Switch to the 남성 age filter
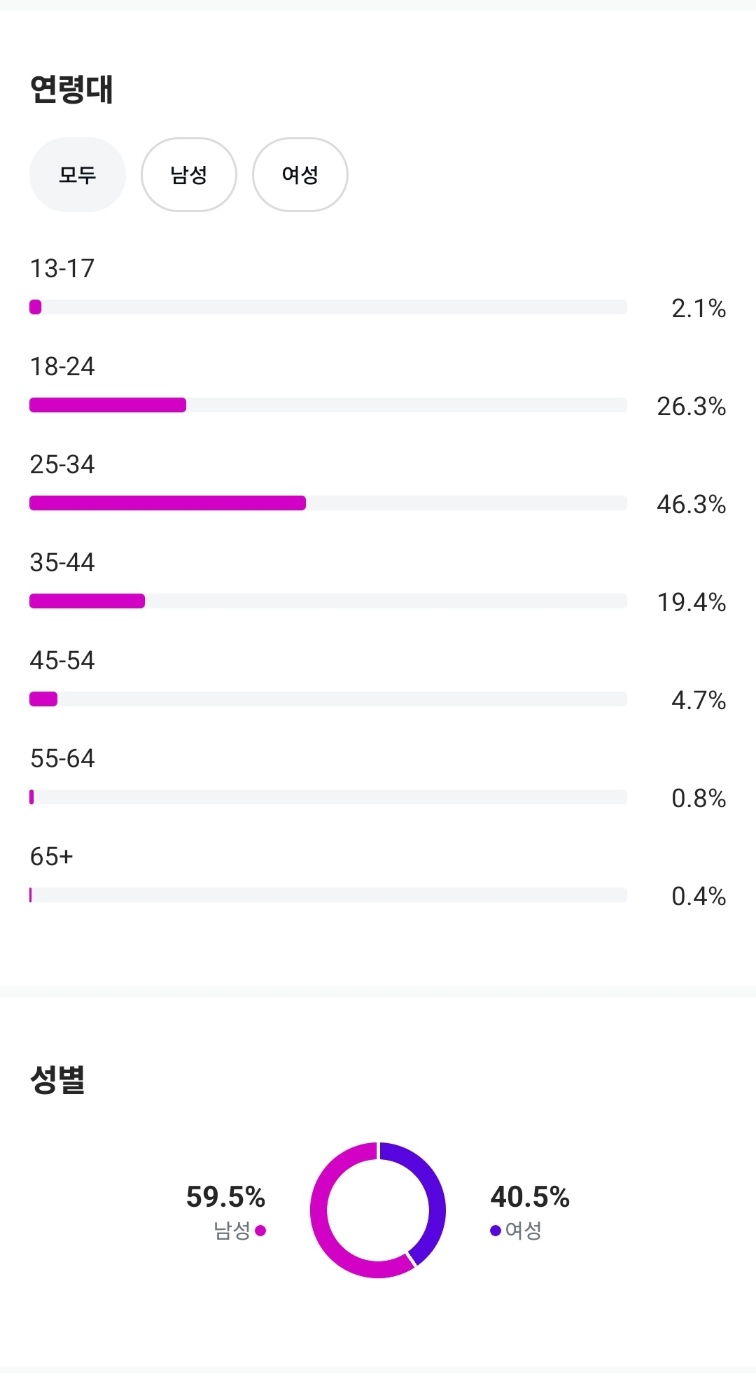756x1373 pixels. (x=189, y=175)
